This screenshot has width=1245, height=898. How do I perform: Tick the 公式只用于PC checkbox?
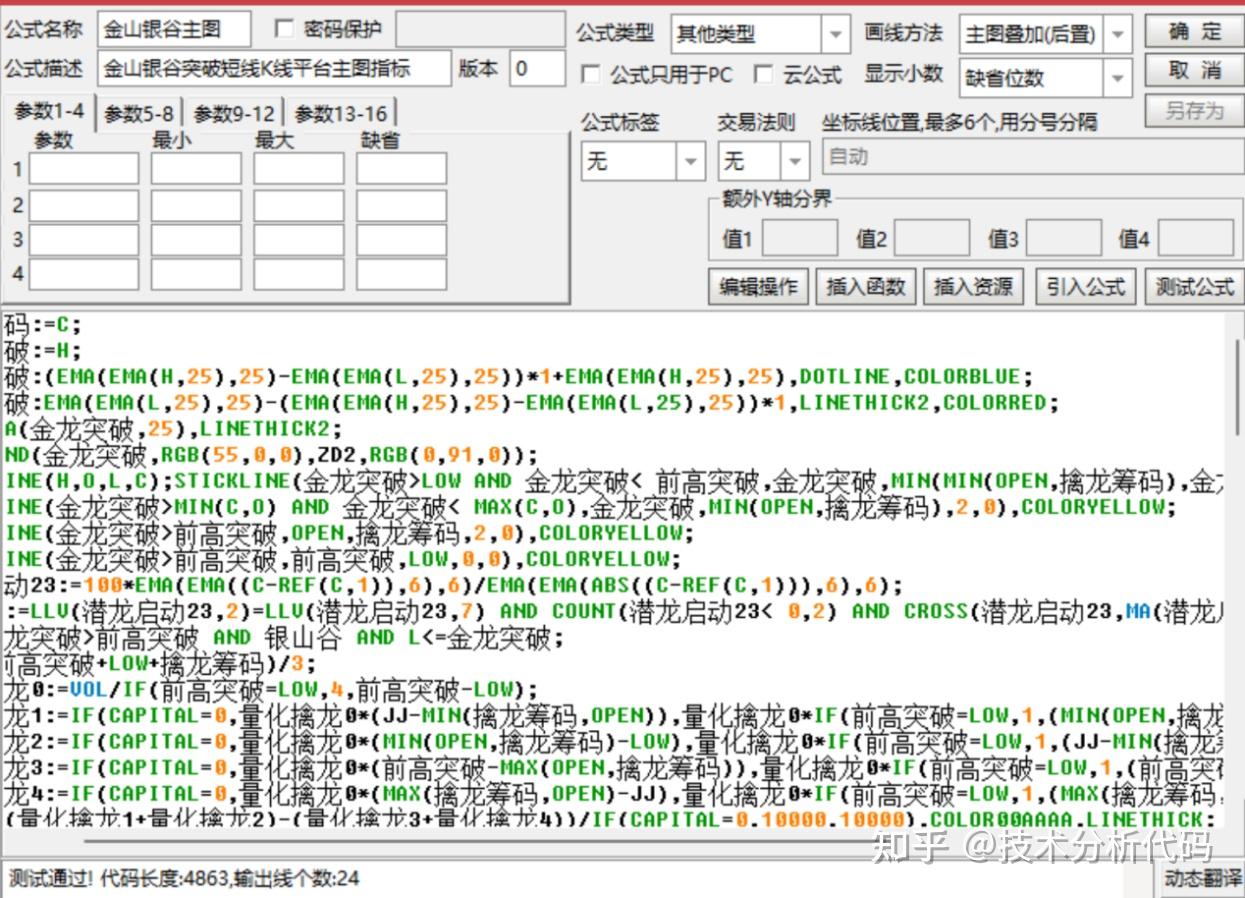[591, 75]
